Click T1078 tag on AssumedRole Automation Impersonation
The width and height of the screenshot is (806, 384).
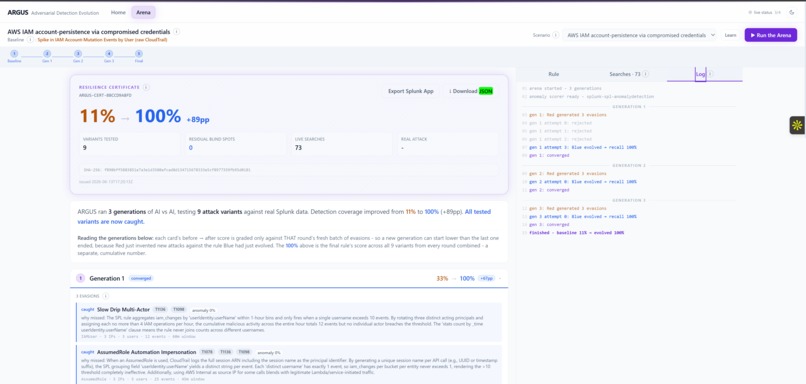[x=207, y=352]
